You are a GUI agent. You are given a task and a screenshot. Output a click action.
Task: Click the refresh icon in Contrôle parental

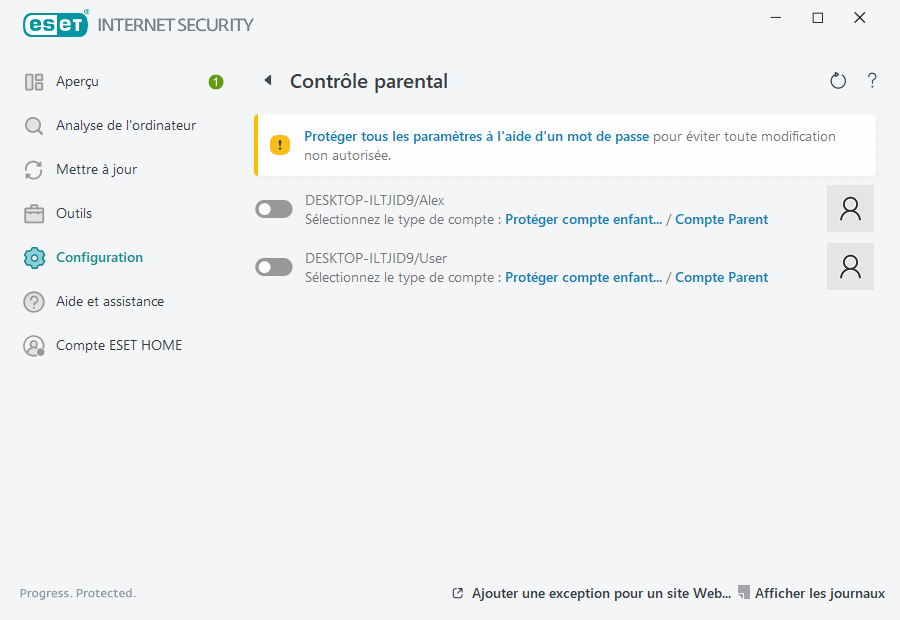[x=838, y=80]
